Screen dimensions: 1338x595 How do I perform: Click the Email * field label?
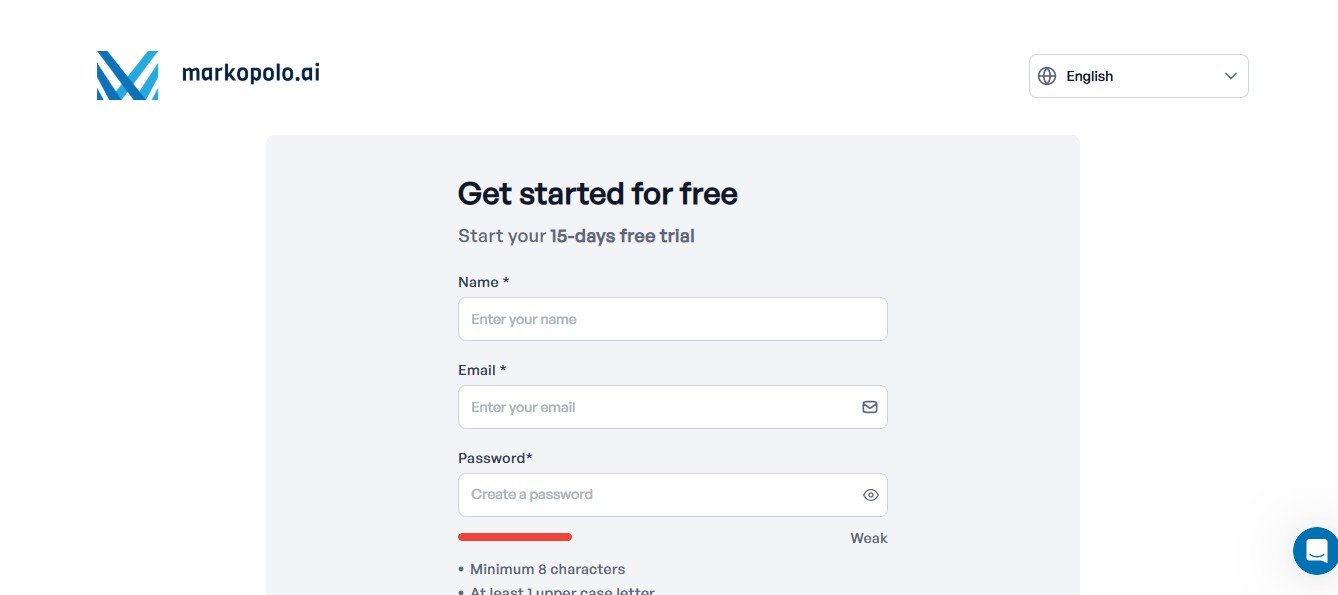[x=482, y=370]
